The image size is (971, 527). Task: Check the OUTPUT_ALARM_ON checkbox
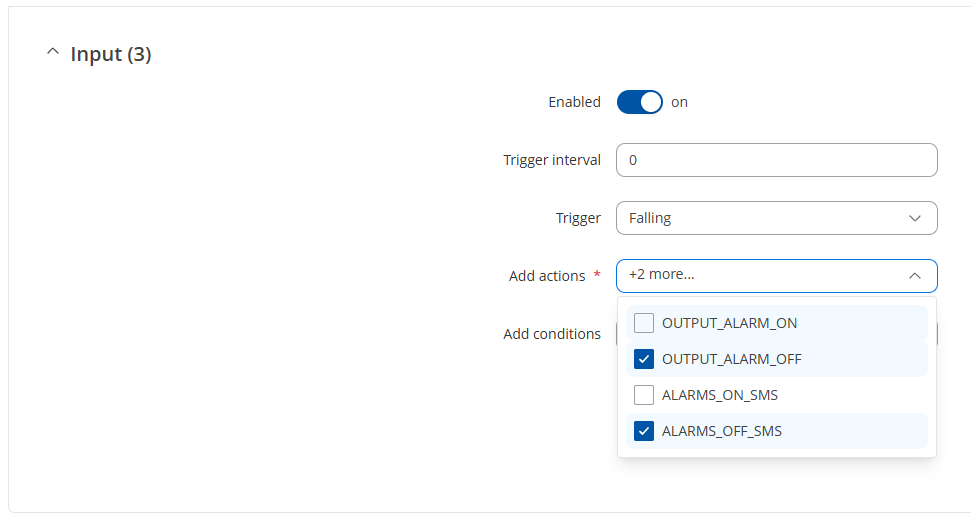(x=644, y=323)
